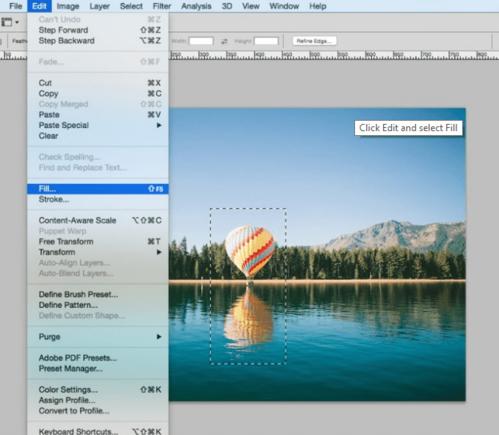The width and height of the screenshot is (499, 435).
Task: Open Adobe PDF Presets... item
Action: point(98,358)
